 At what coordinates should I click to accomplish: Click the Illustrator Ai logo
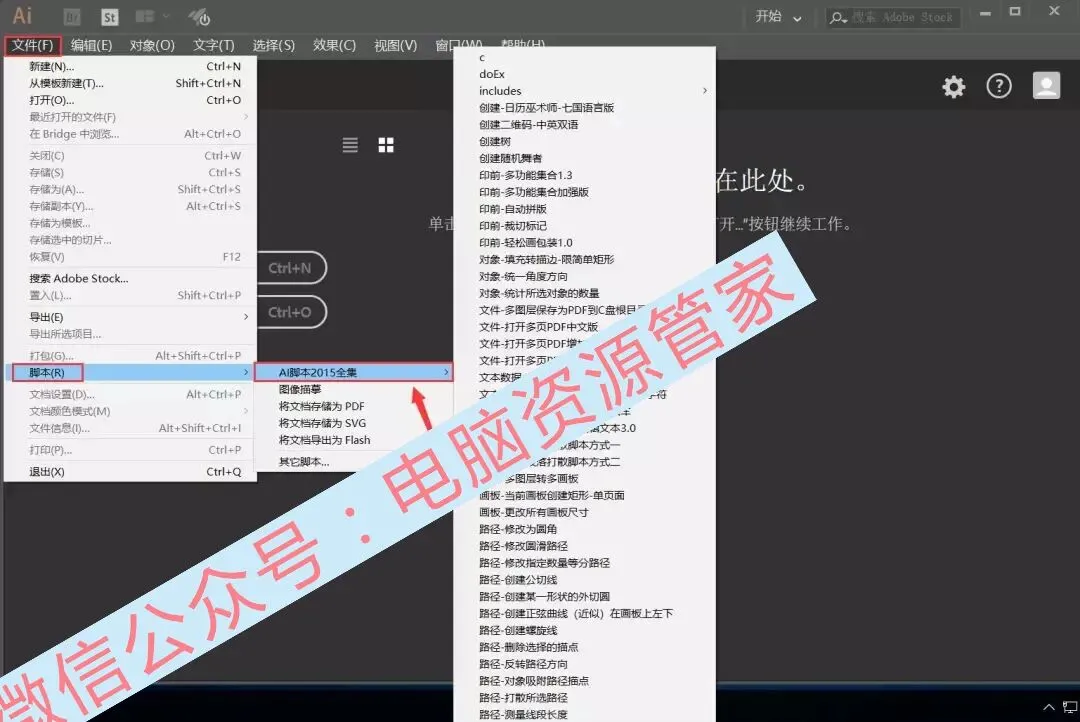pyautogui.click(x=23, y=16)
